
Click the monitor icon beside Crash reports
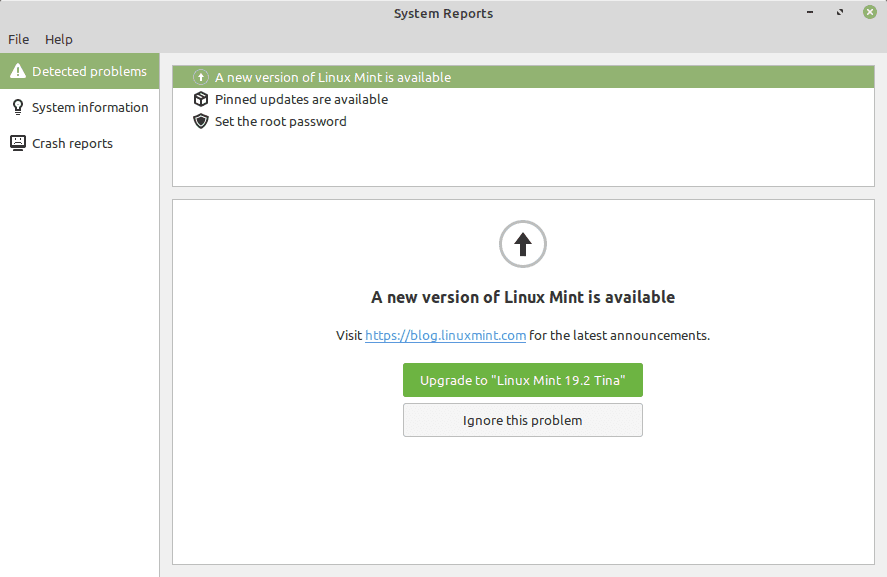point(17,143)
